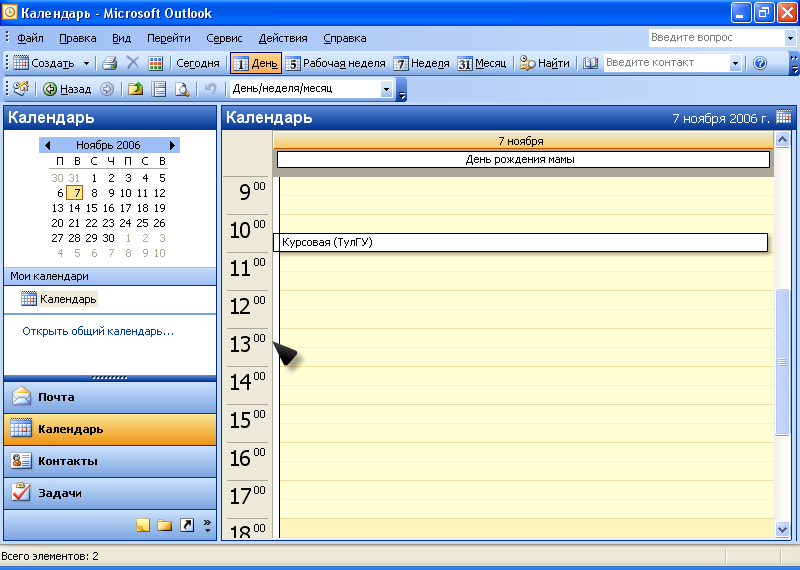The image size is (800, 570).
Task: Click Ноябрь 2006 month title
Action: [108, 145]
